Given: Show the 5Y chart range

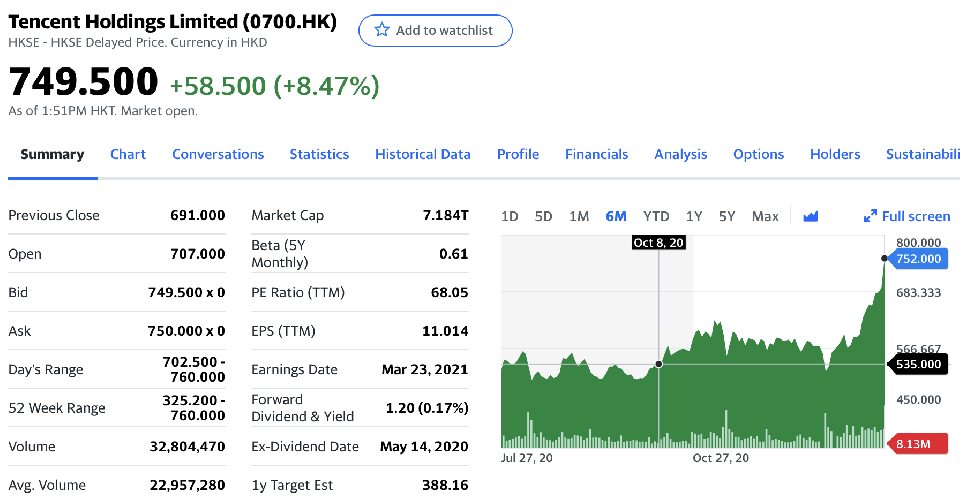Looking at the screenshot, I should [727, 216].
